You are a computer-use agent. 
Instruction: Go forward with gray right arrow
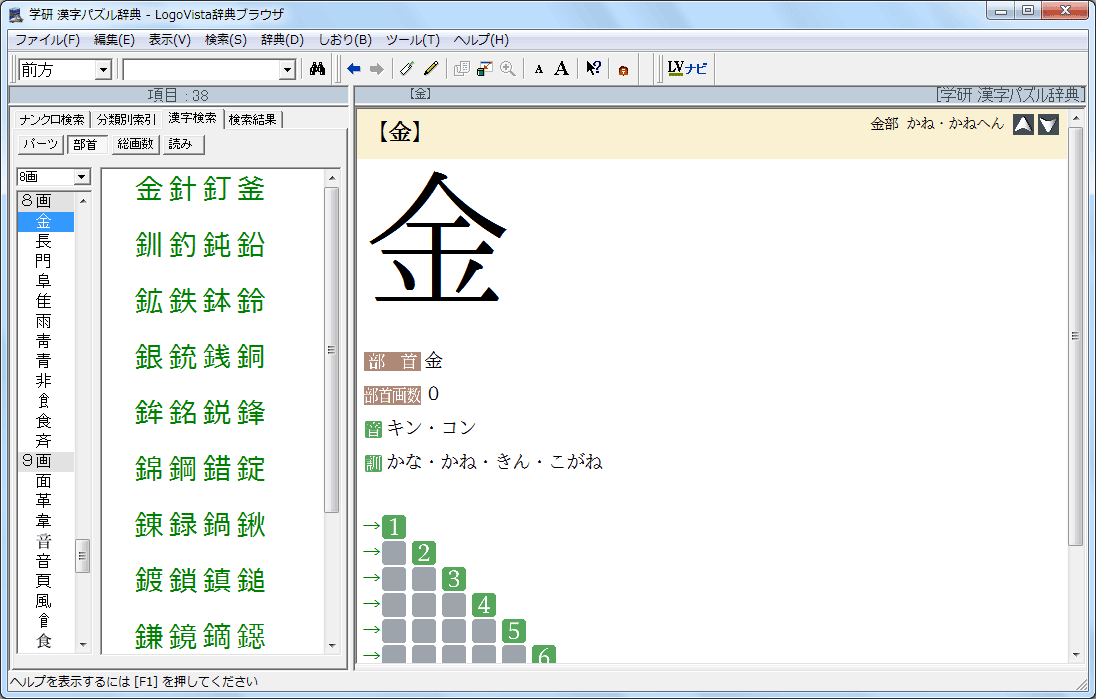(377, 69)
